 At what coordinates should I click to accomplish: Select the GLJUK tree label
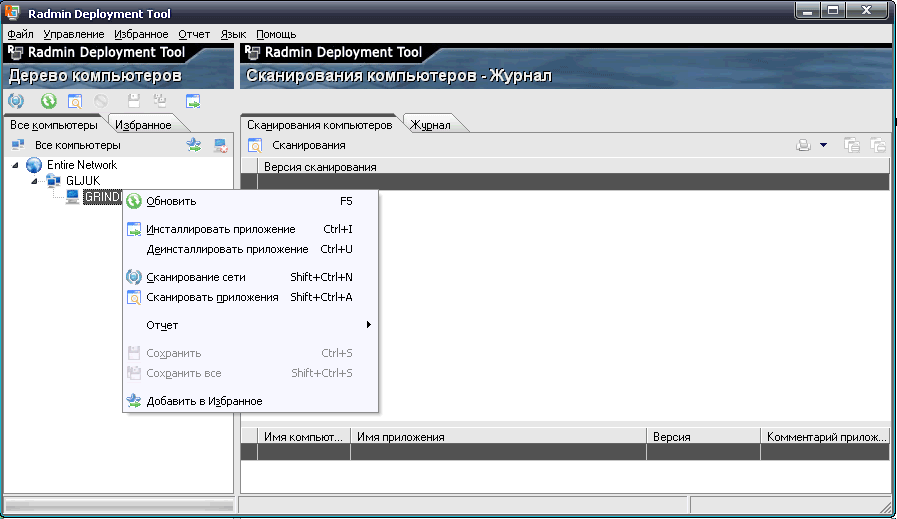tap(83, 181)
